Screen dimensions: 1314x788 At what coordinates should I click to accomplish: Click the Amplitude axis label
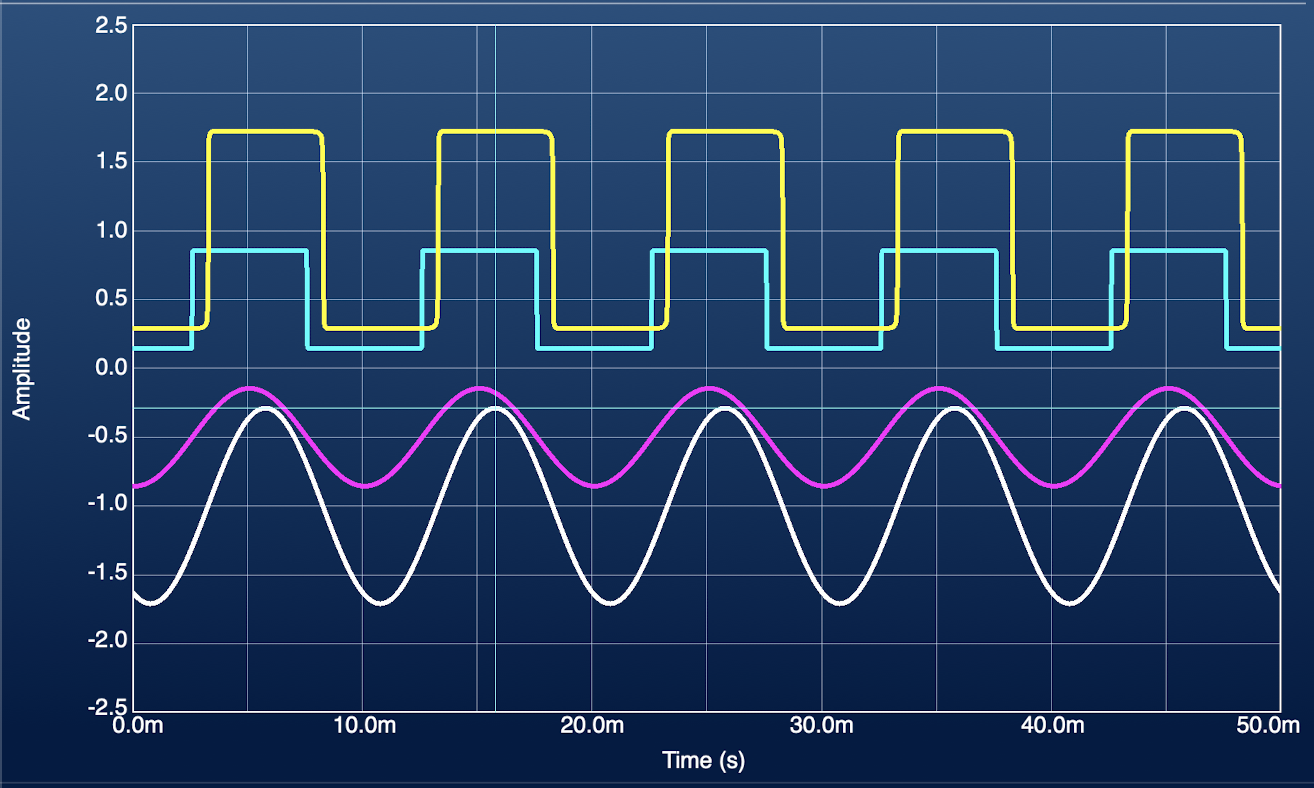pos(21,368)
